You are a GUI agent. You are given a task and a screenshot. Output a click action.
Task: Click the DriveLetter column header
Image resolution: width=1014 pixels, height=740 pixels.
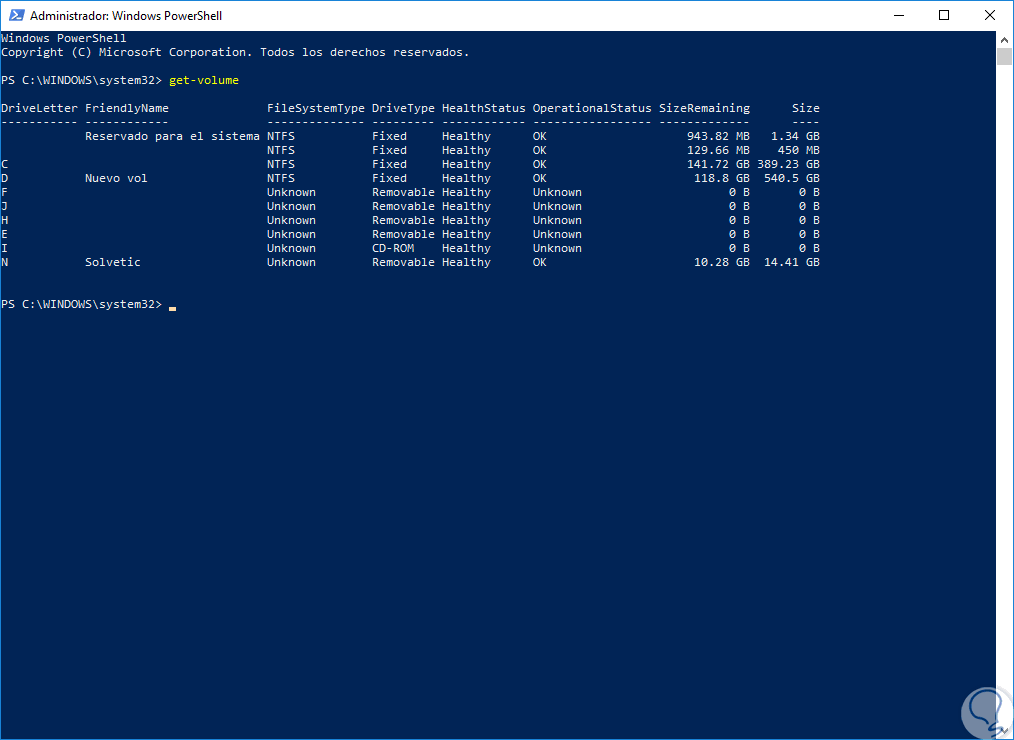pyautogui.click(x=39, y=108)
